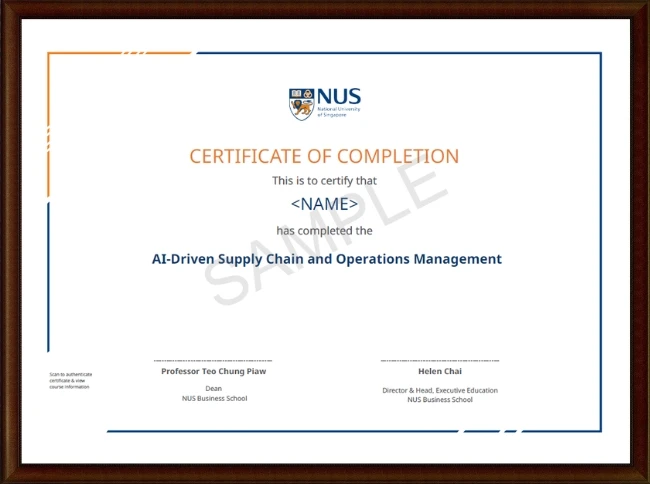Select the <NAME> placeholder text

tap(324, 204)
